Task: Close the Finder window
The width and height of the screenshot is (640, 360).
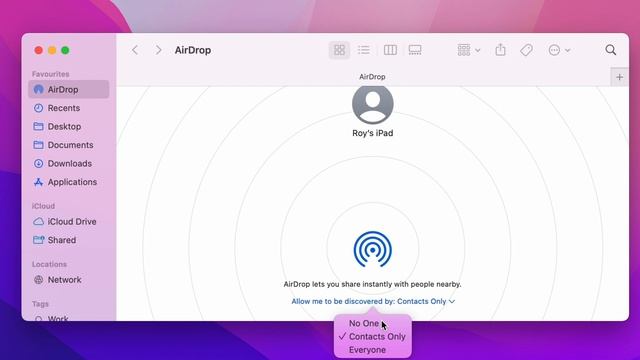Action: pos(39,50)
